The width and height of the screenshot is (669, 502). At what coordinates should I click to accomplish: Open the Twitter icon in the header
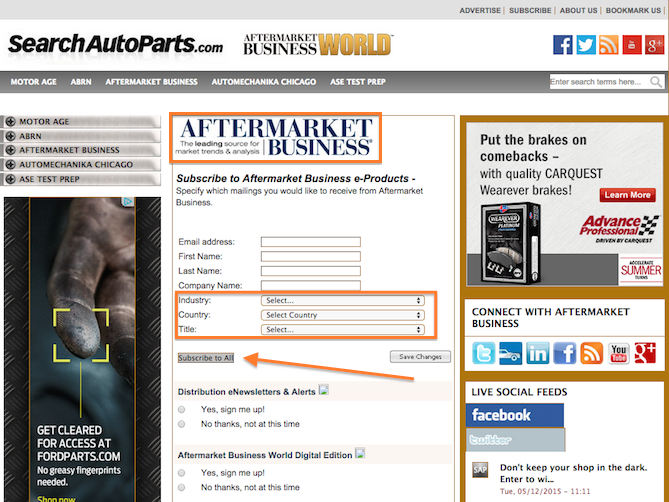pos(586,45)
